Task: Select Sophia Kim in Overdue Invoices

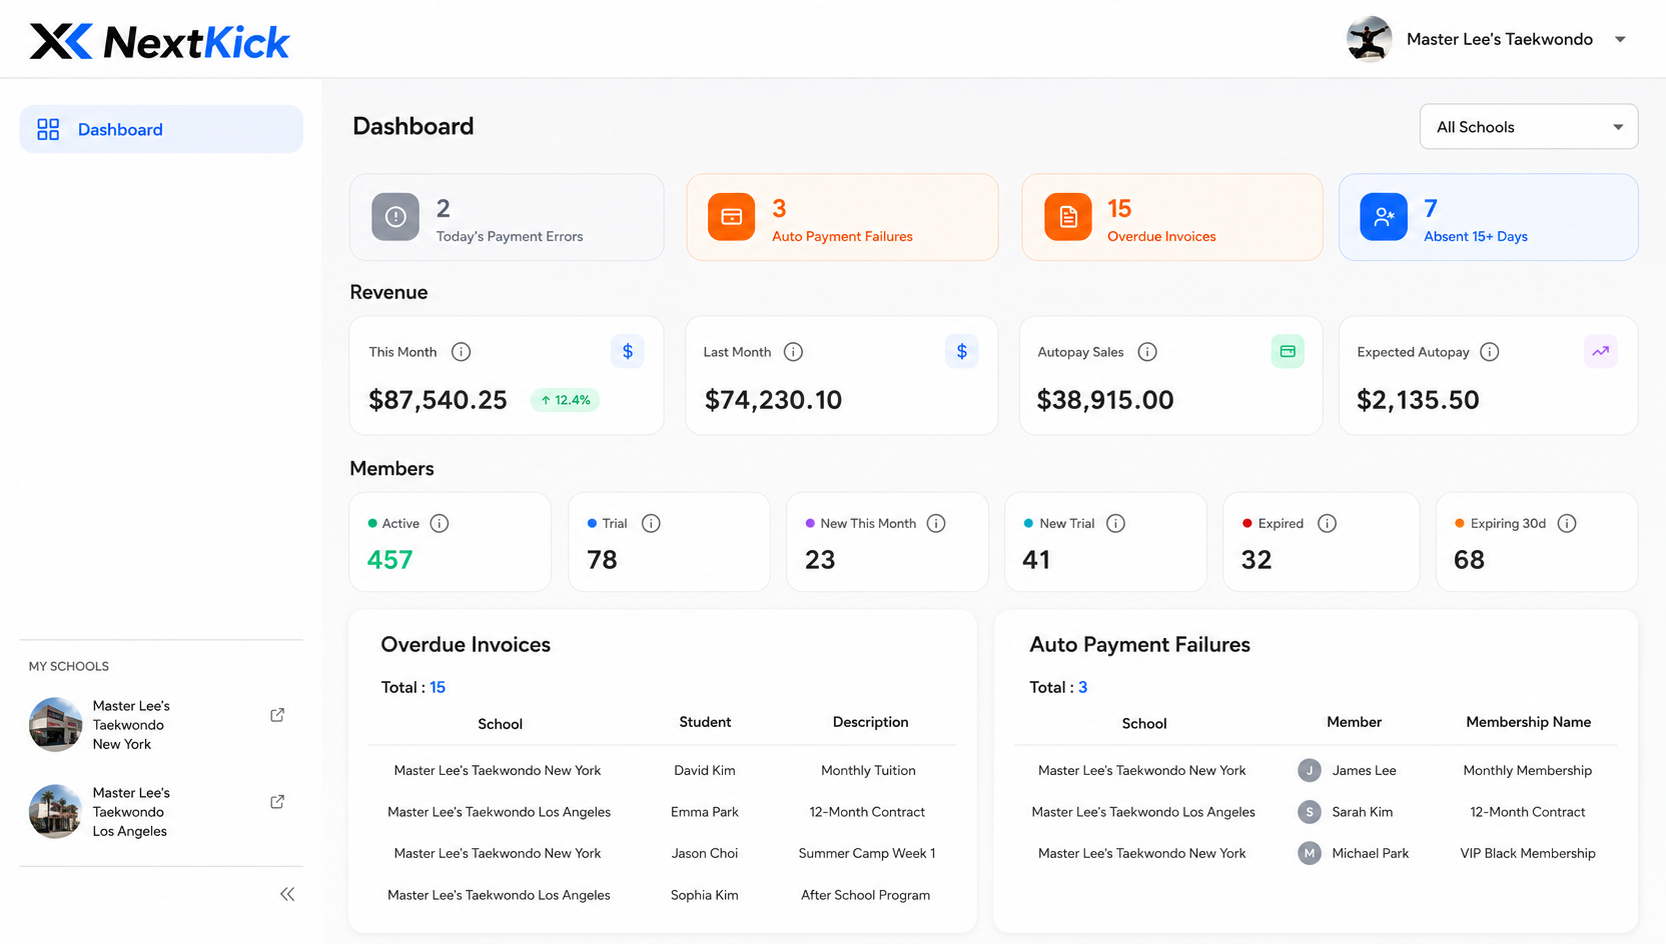Action: point(705,895)
